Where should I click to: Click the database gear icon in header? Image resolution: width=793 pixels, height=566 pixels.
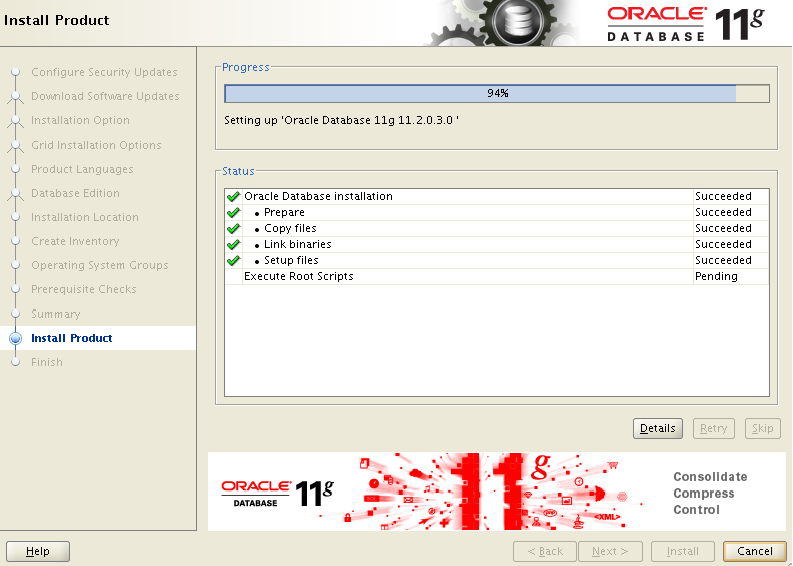click(518, 22)
